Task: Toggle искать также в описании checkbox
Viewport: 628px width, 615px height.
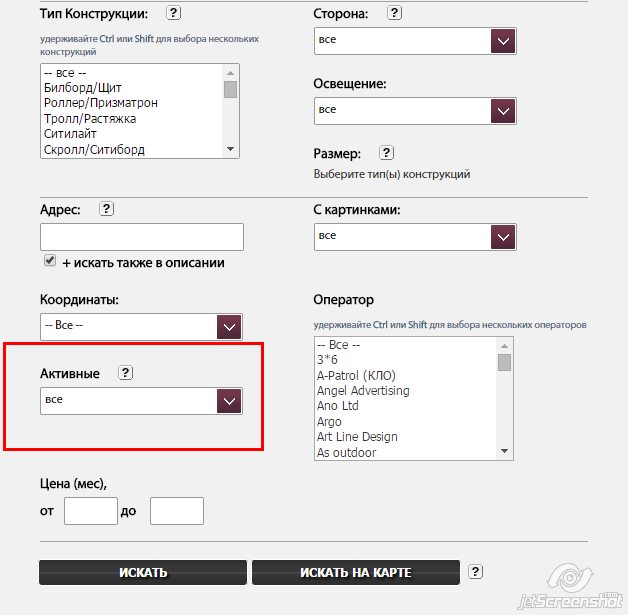Action: (50, 260)
